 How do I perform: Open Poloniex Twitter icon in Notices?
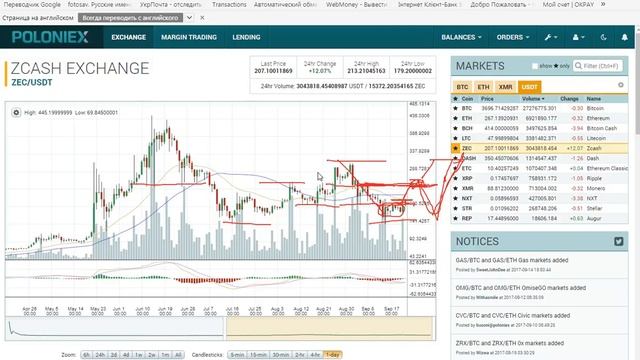tap(618, 241)
